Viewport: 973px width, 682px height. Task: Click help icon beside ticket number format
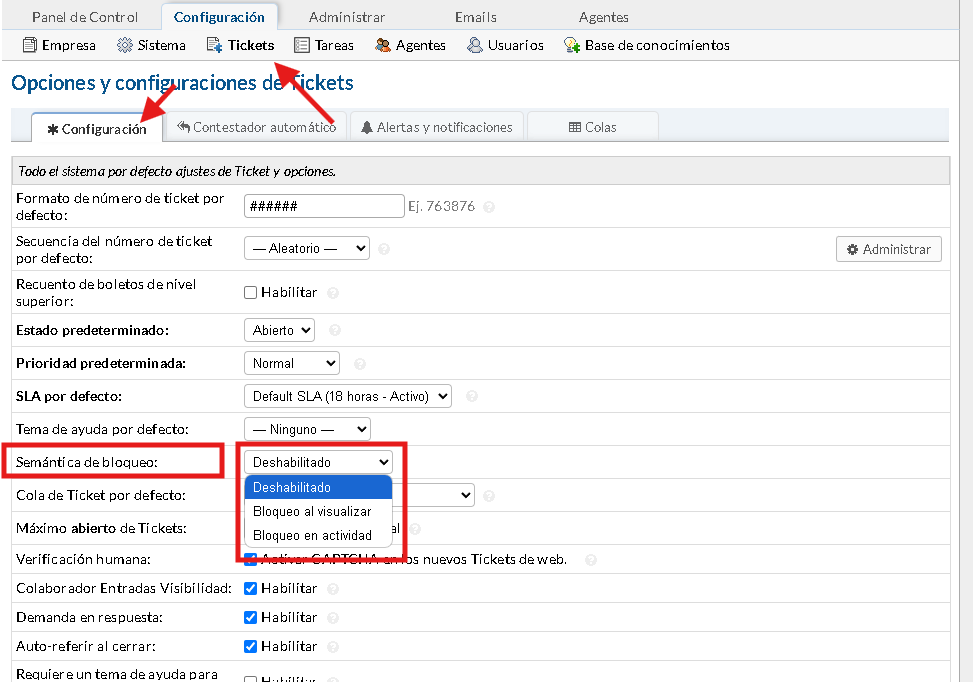pyautogui.click(x=489, y=207)
